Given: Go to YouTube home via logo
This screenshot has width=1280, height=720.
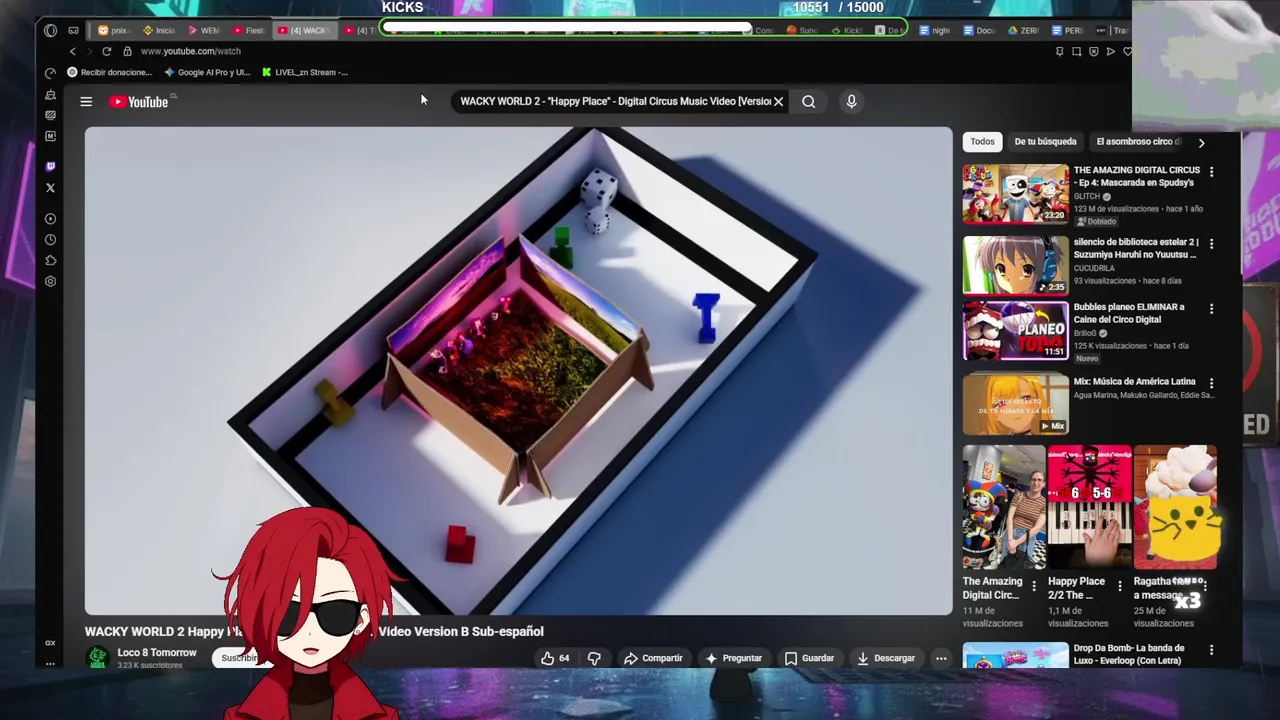Looking at the screenshot, I should 139,101.
